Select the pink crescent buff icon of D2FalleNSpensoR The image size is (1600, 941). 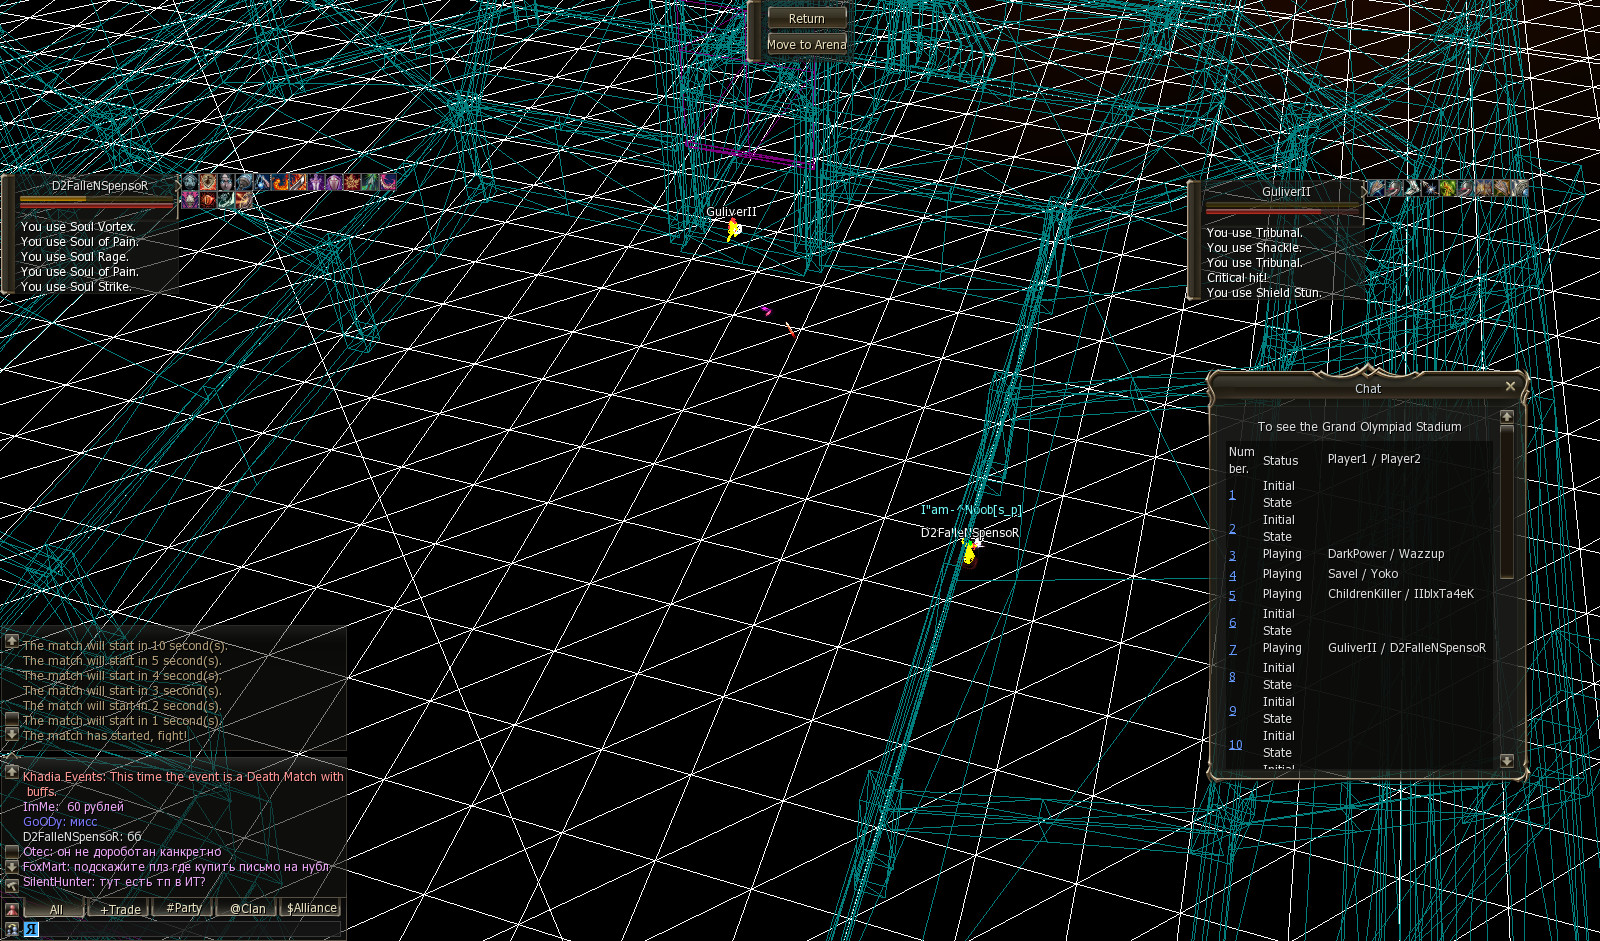pos(388,182)
